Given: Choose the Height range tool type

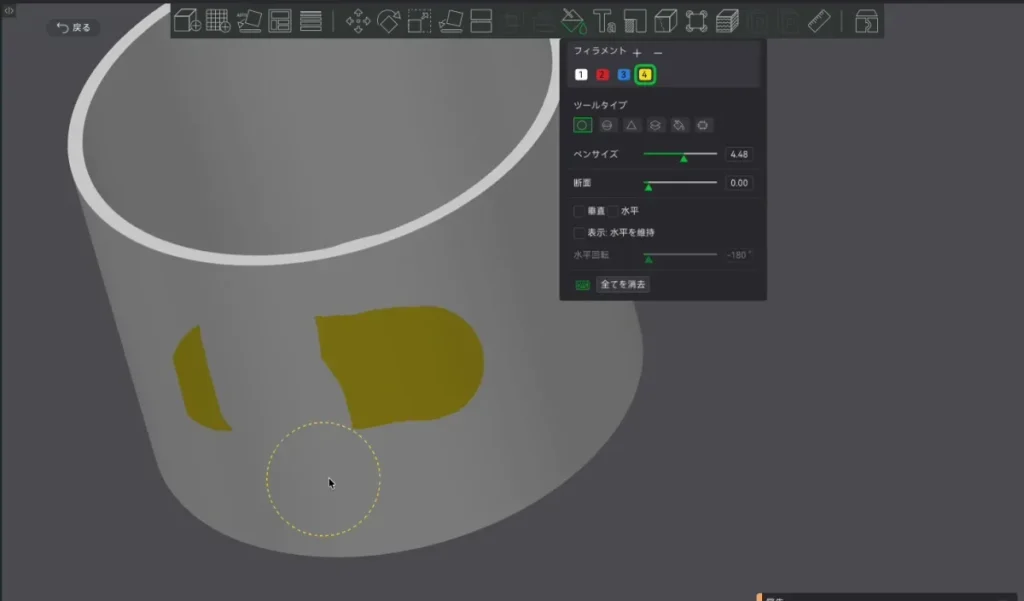Looking at the screenshot, I should (655, 125).
